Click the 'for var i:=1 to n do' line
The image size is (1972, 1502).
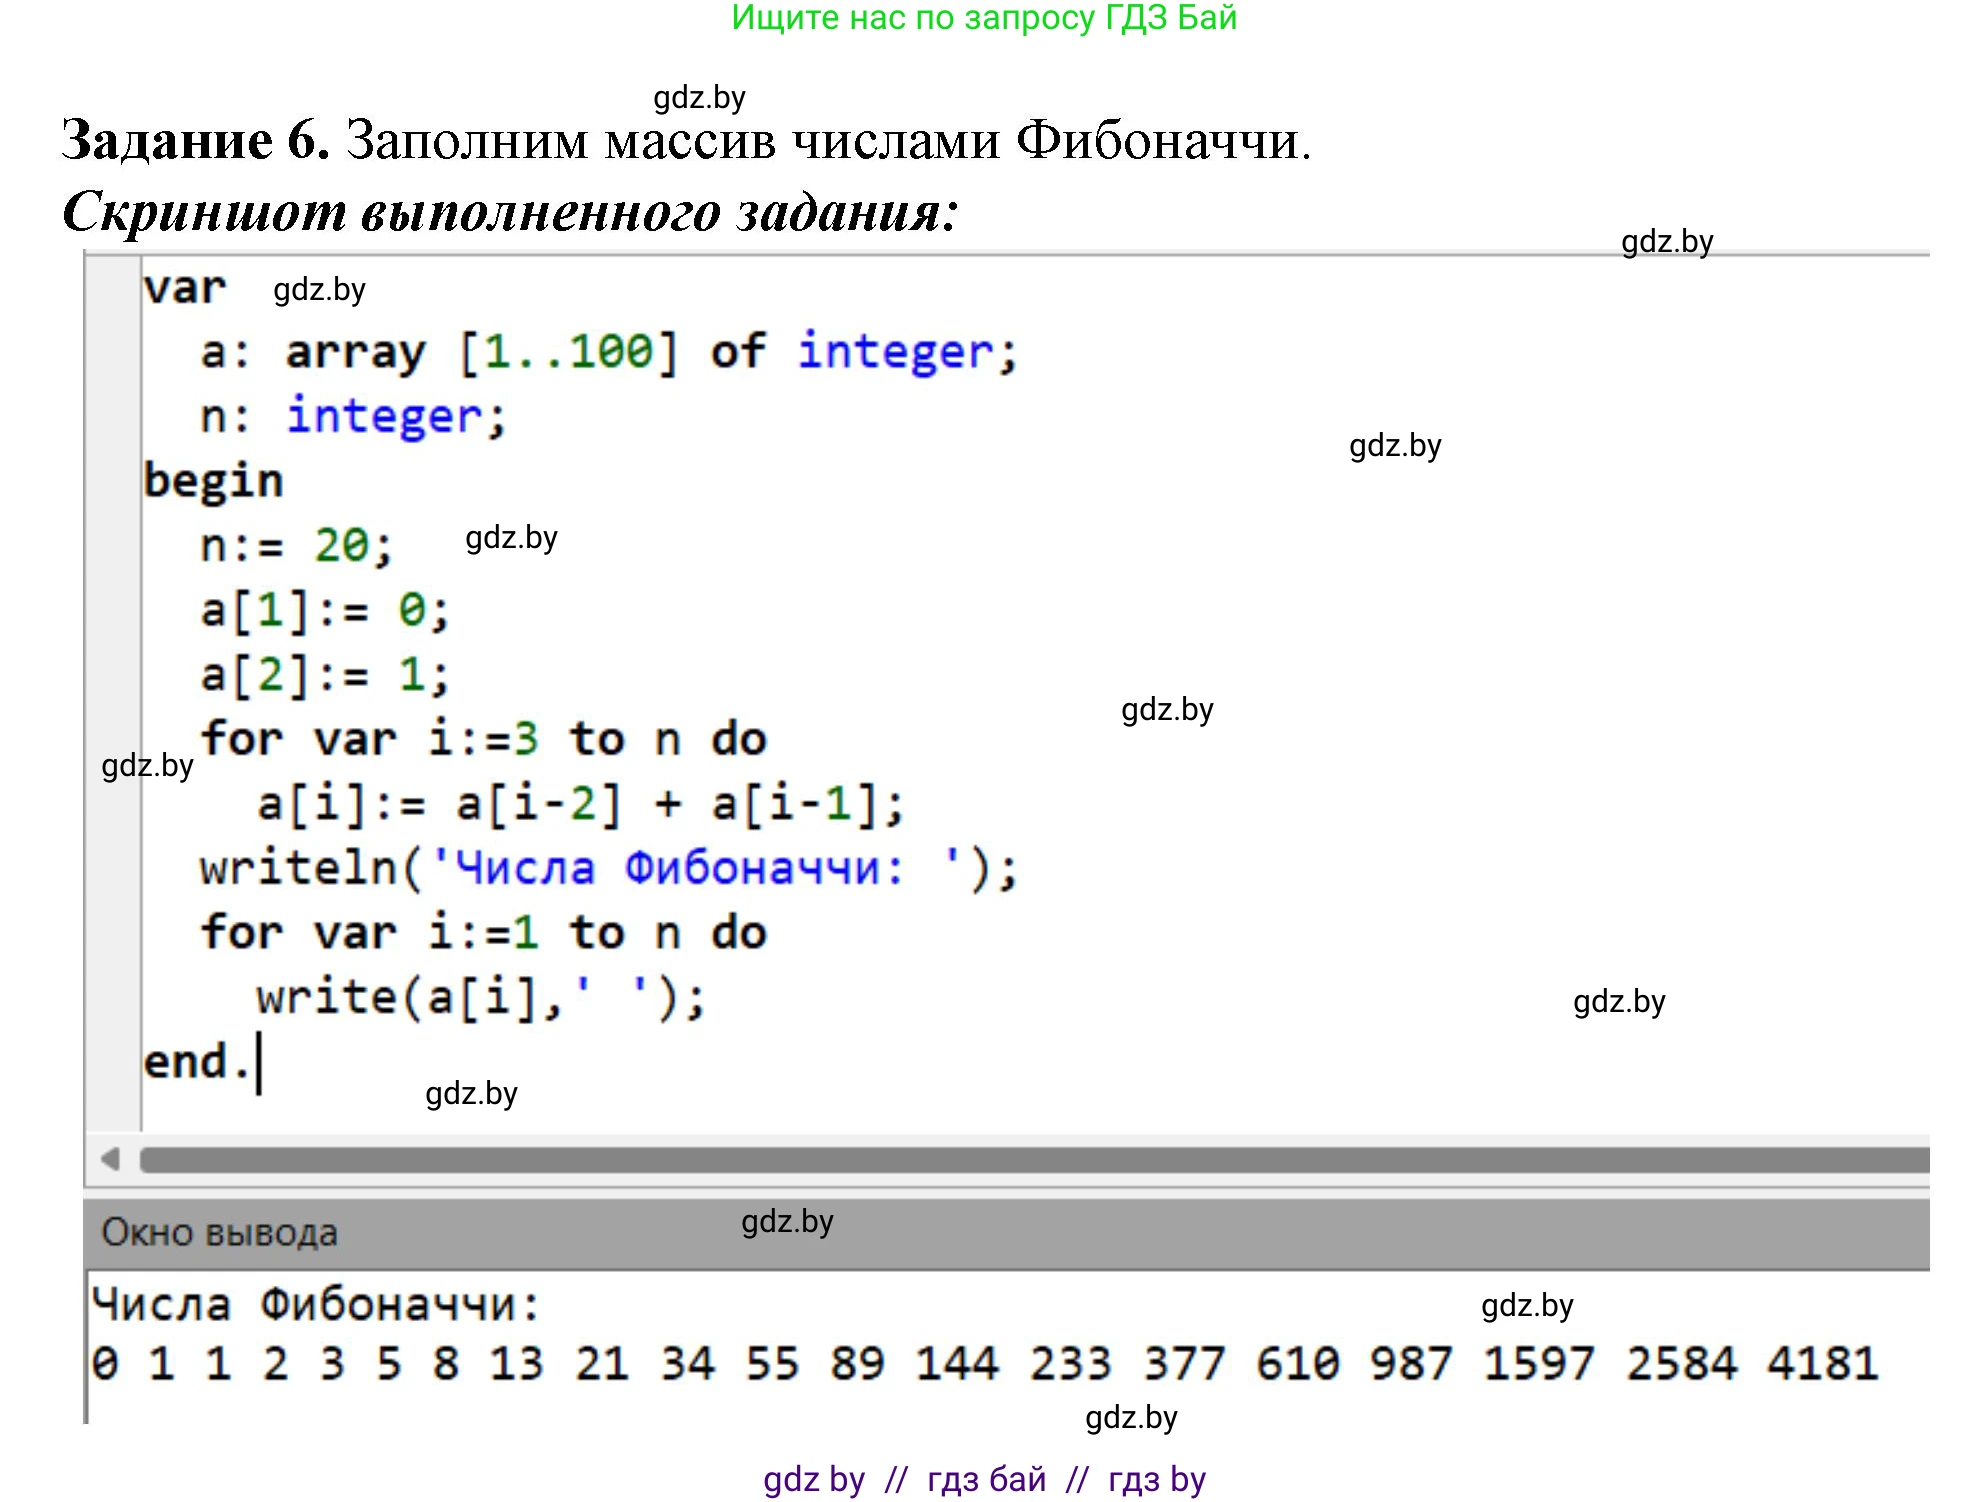483,933
